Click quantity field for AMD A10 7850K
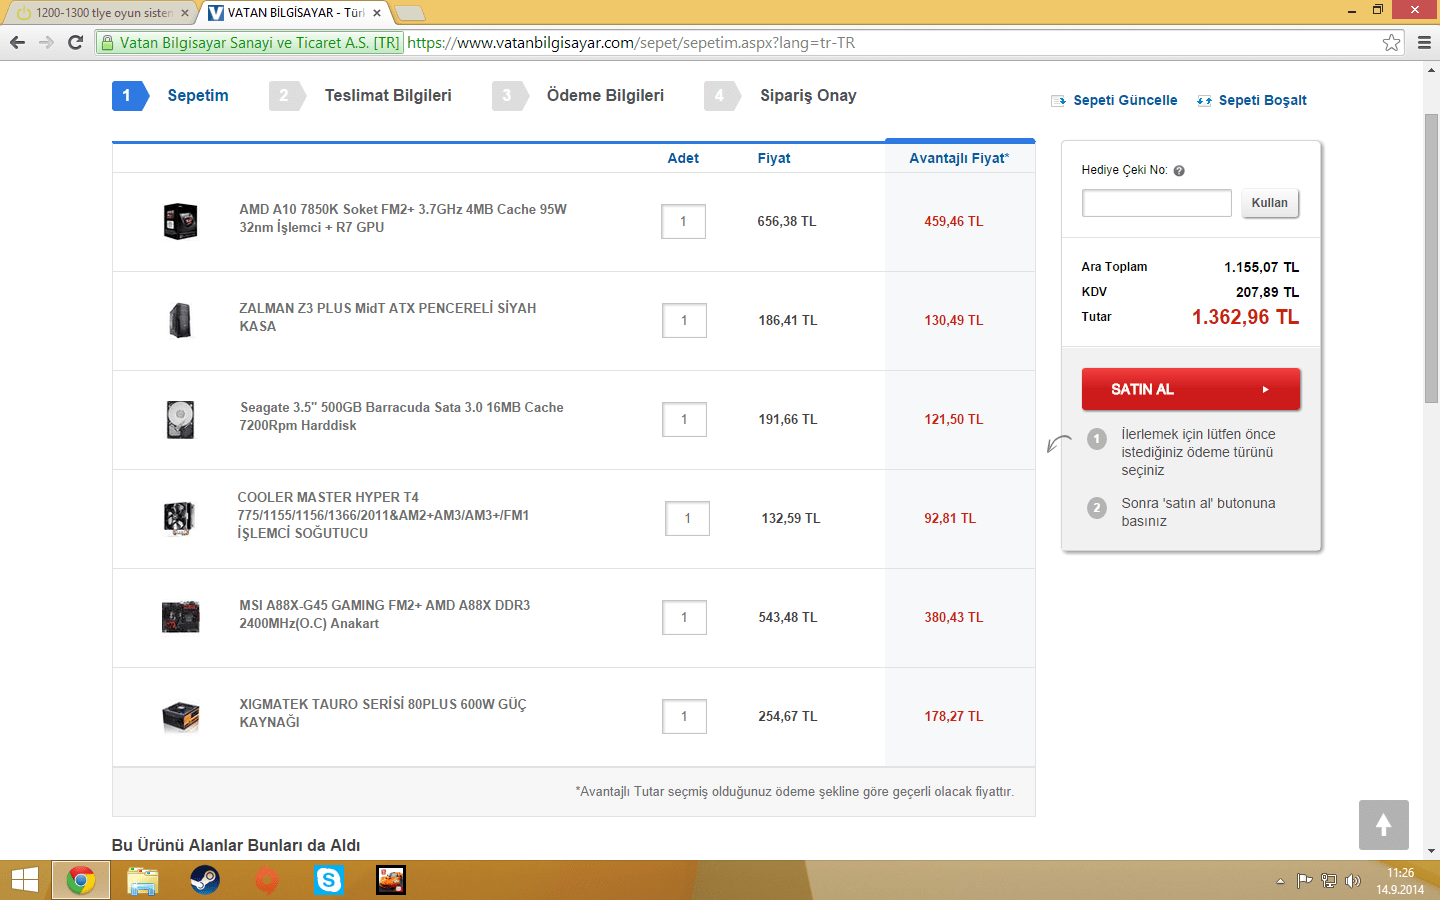Image resolution: width=1440 pixels, height=900 pixels. coord(684,222)
